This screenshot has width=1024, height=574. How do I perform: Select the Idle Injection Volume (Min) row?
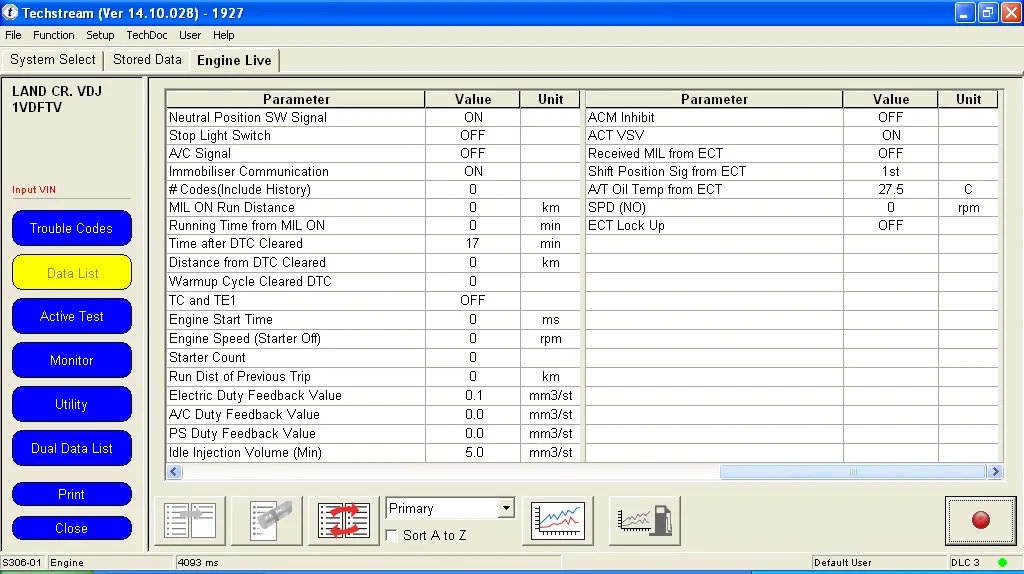pyautogui.click(x=374, y=453)
